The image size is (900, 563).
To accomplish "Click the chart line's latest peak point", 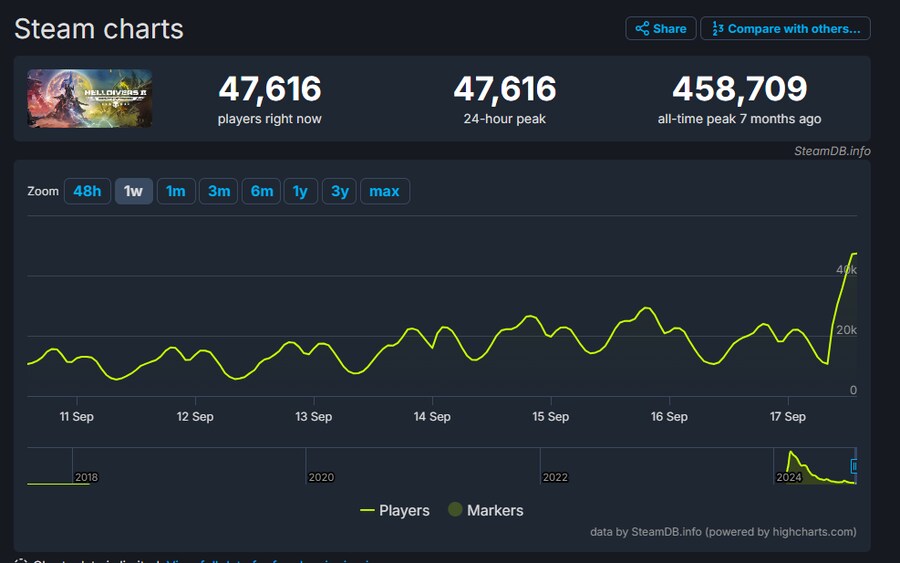I will [853, 254].
